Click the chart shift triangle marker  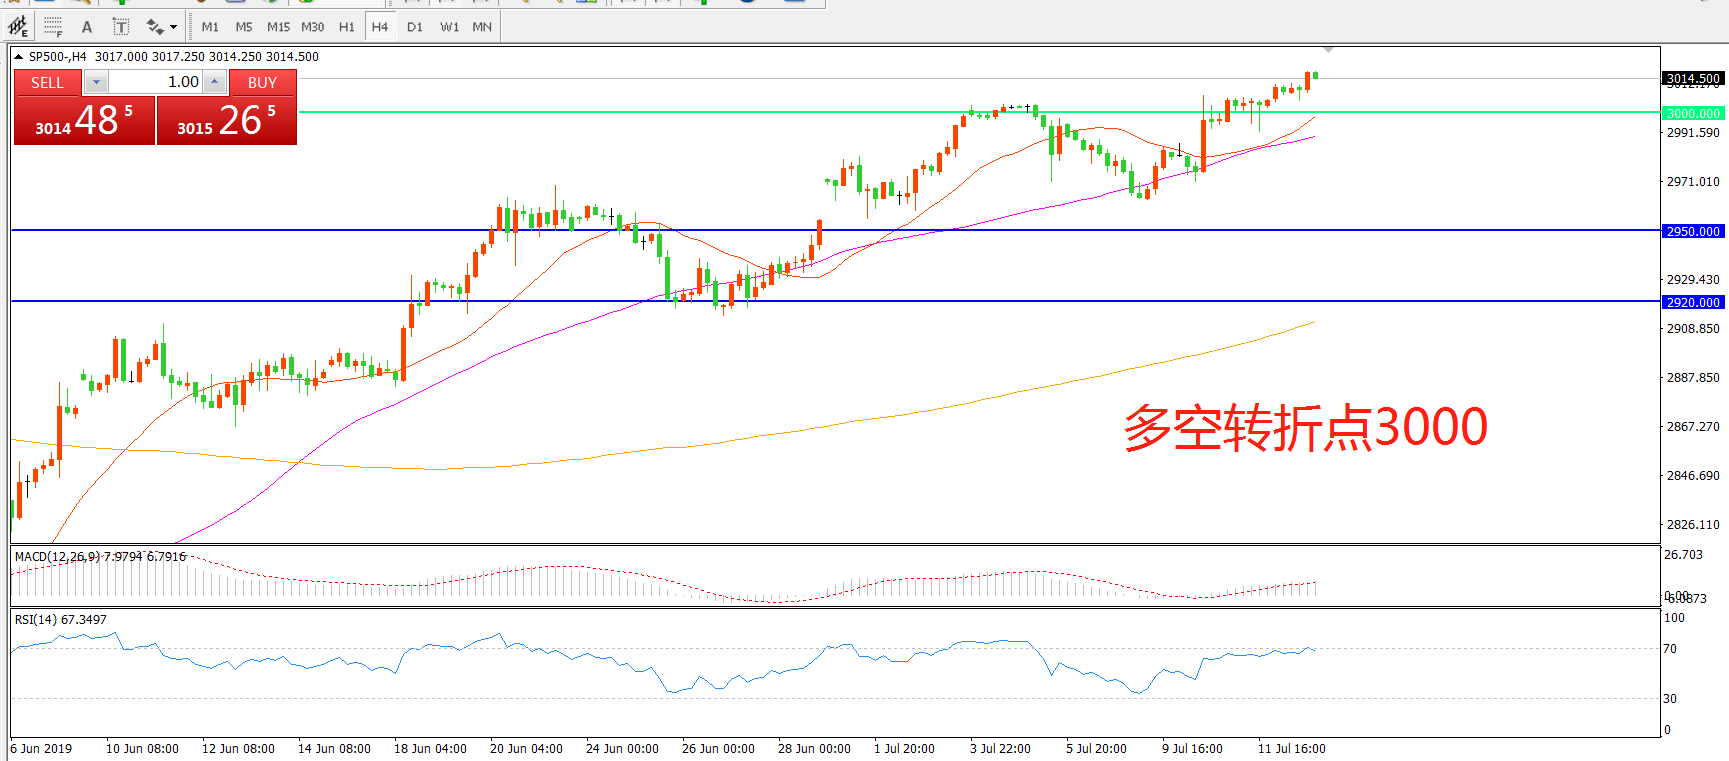click(1328, 49)
